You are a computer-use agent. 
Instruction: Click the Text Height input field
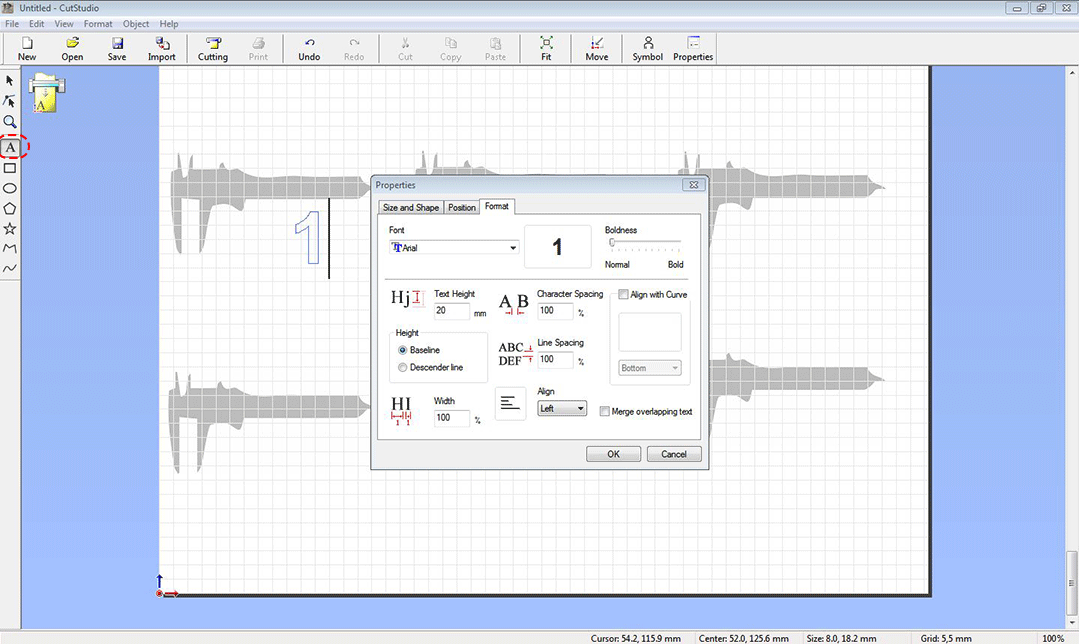pos(451,311)
